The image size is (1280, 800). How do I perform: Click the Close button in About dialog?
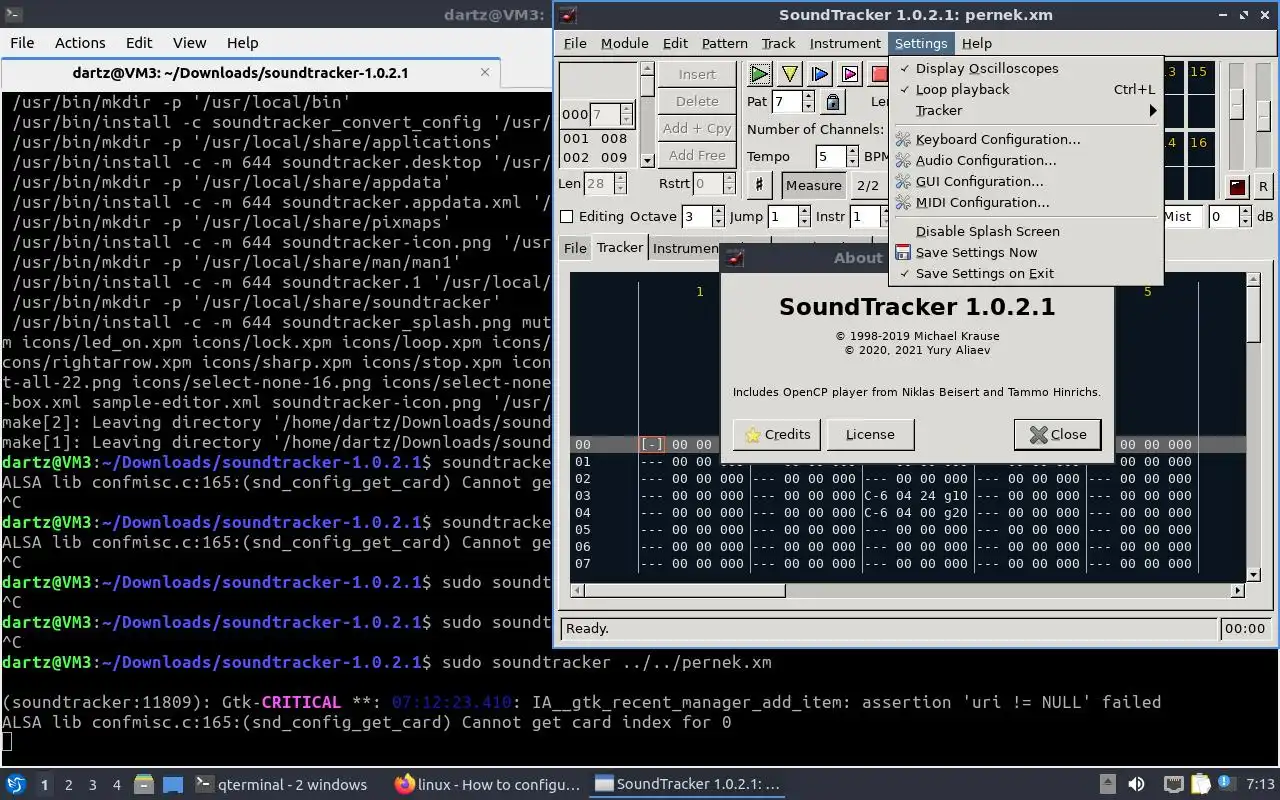1057,434
